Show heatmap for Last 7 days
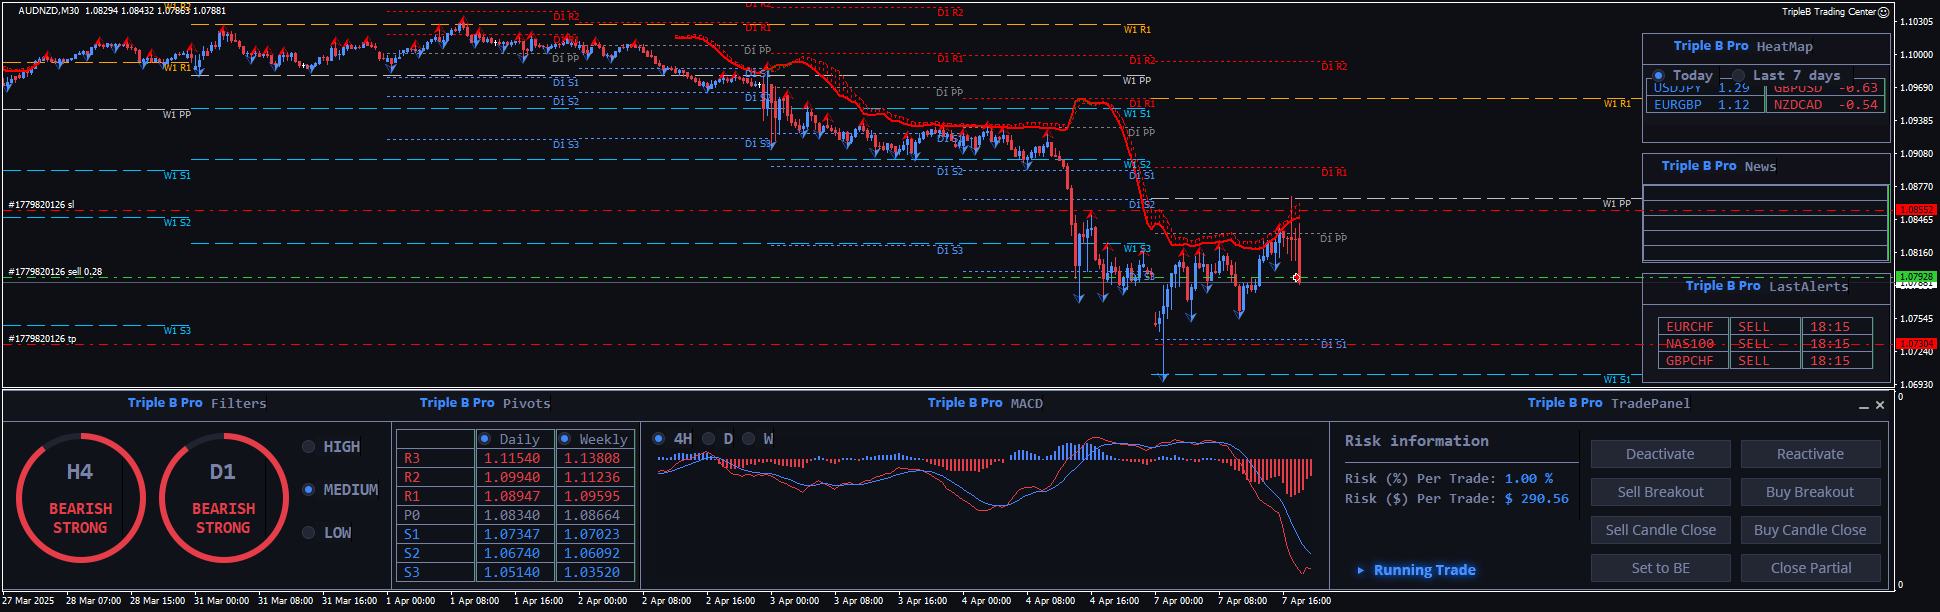Viewport: 1940px width, 612px height. [x=1739, y=76]
